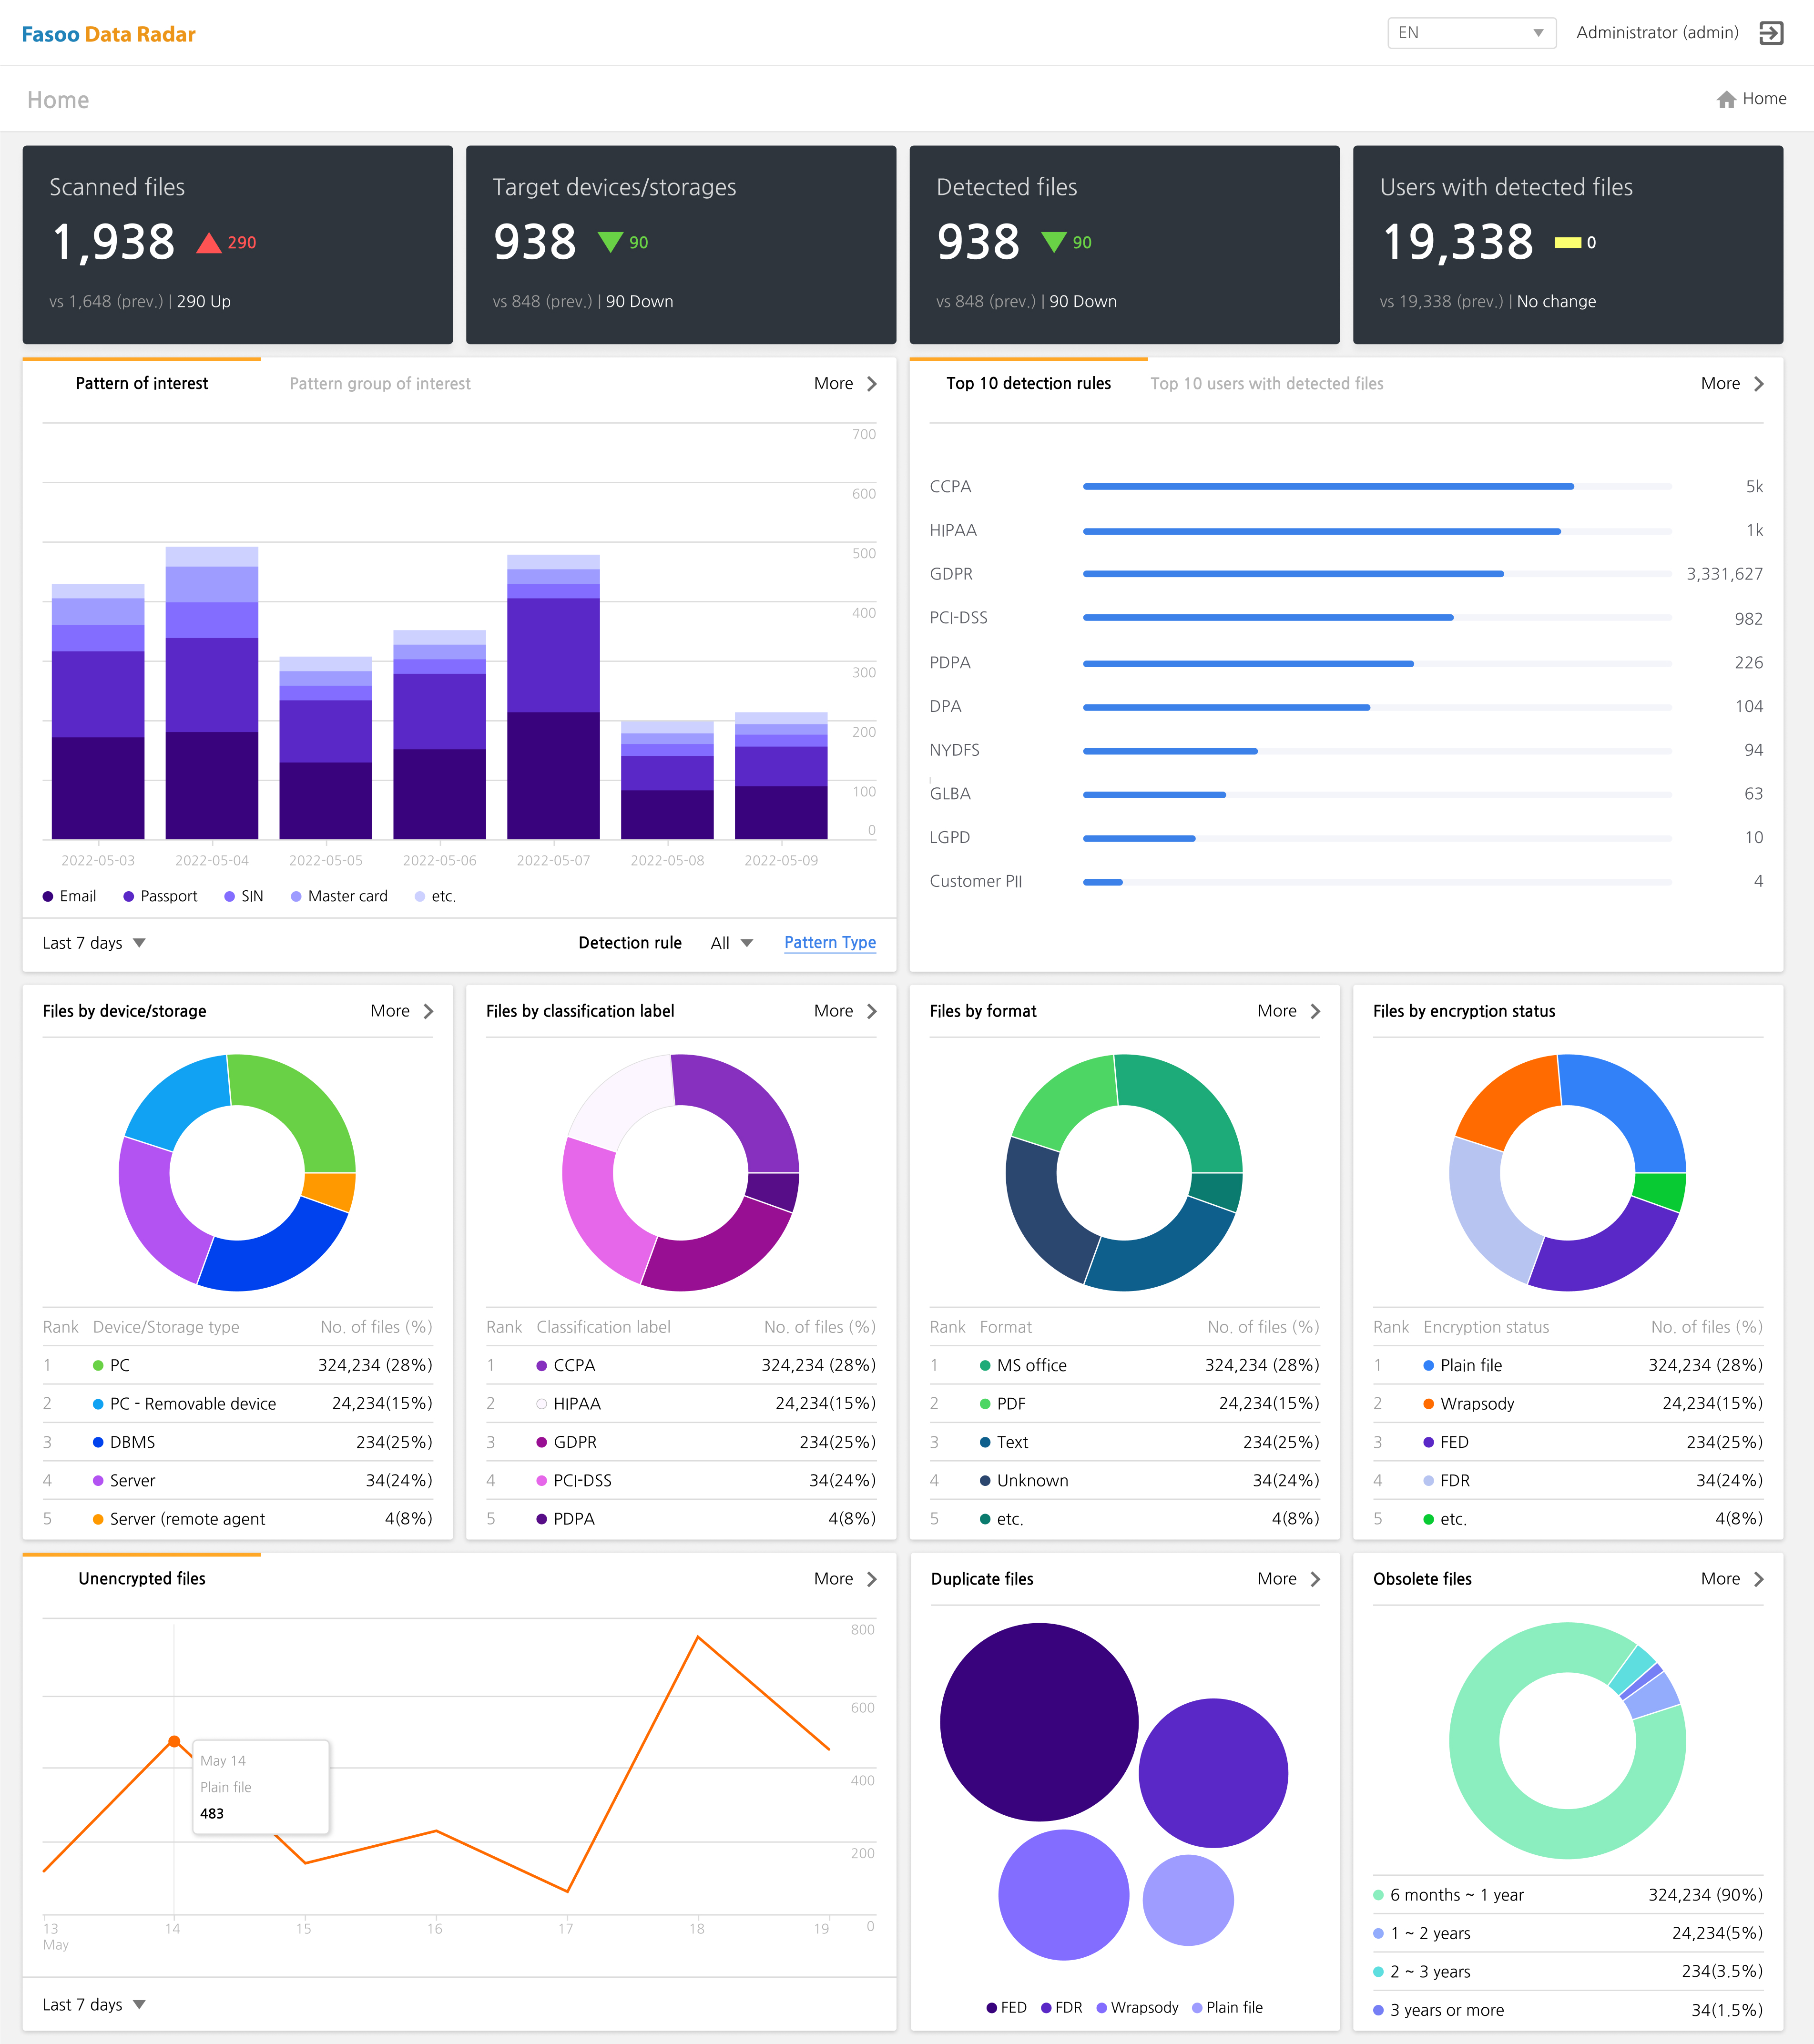Click the logout icon in the top right corner
Image resolution: width=1814 pixels, height=2044 pixels.
point(1773,32)
